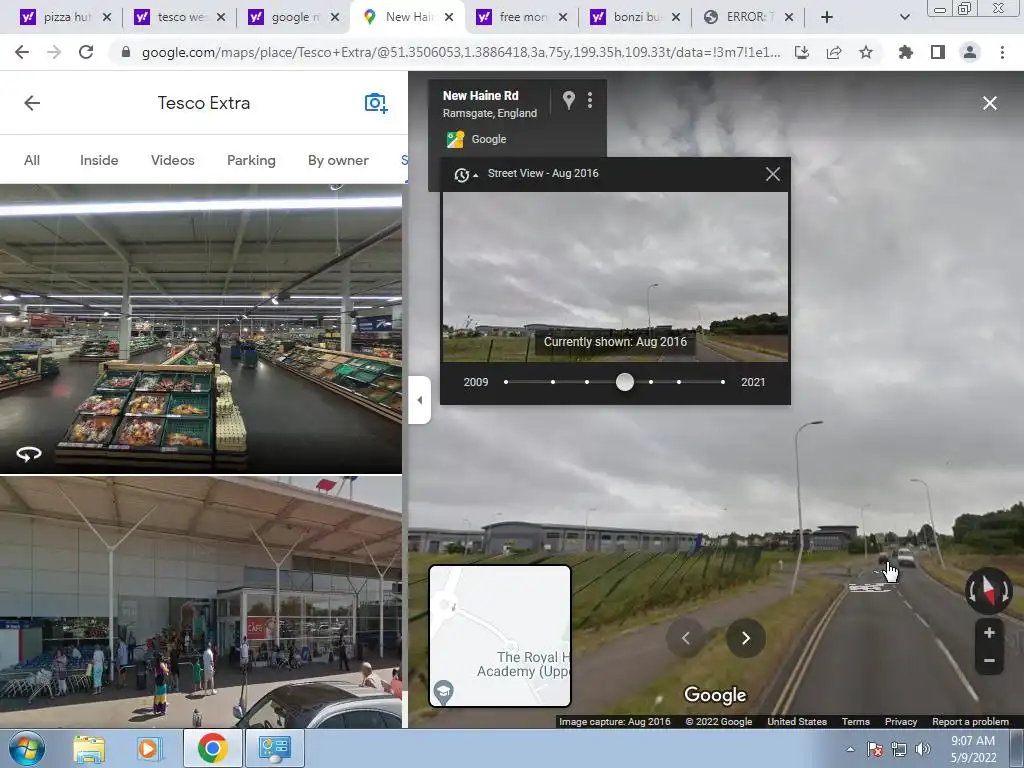Click the add photo camera icon
The height and width of the screenshot is (768, 1024).
click(x=376, y=103)
